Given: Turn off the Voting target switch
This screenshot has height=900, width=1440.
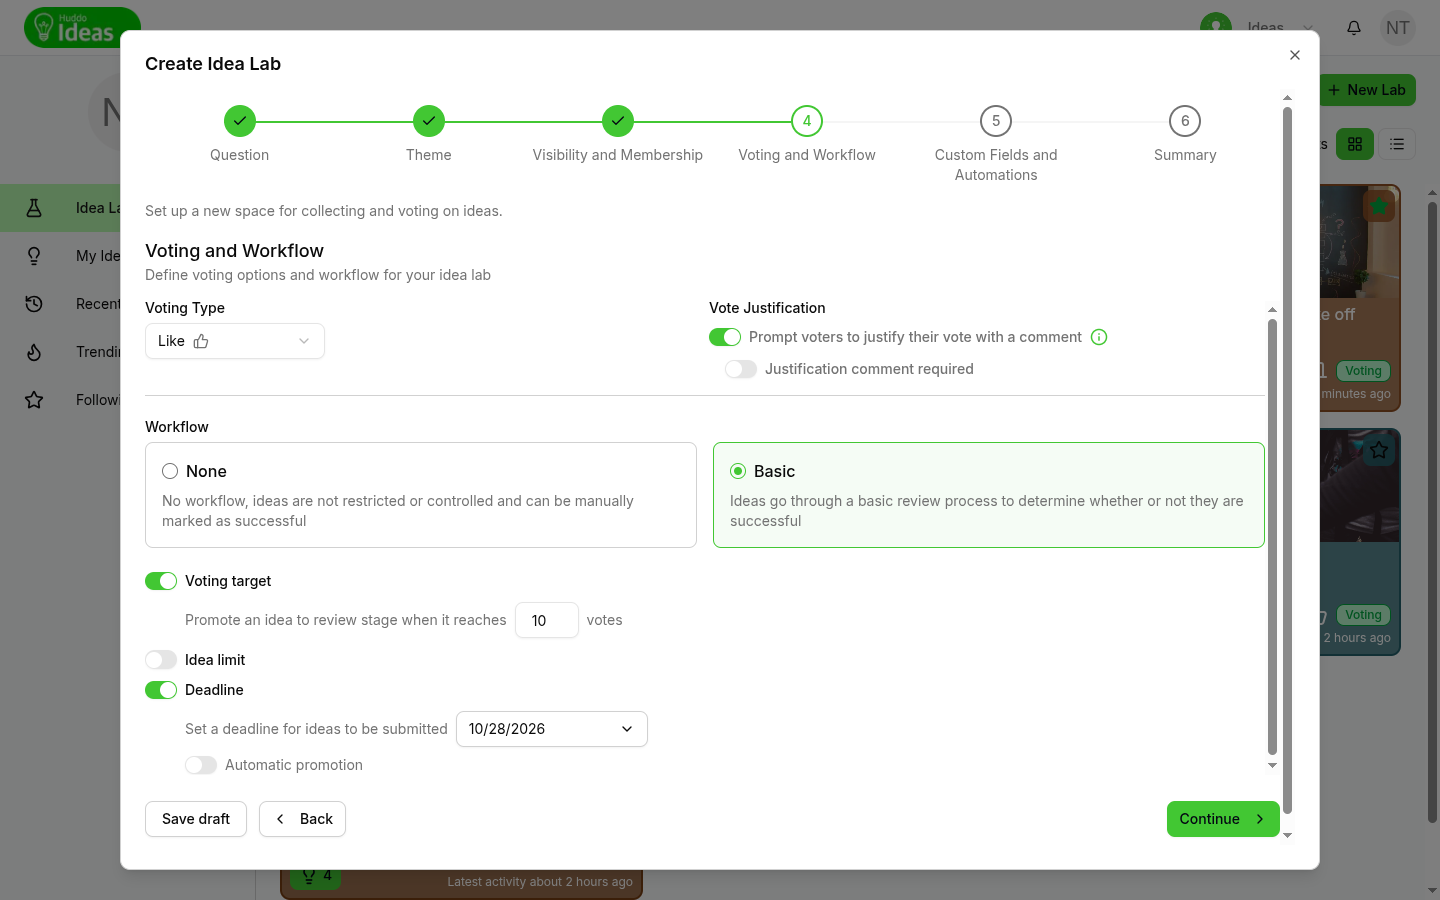Looking at the screenshot, I should coord(161,581).
